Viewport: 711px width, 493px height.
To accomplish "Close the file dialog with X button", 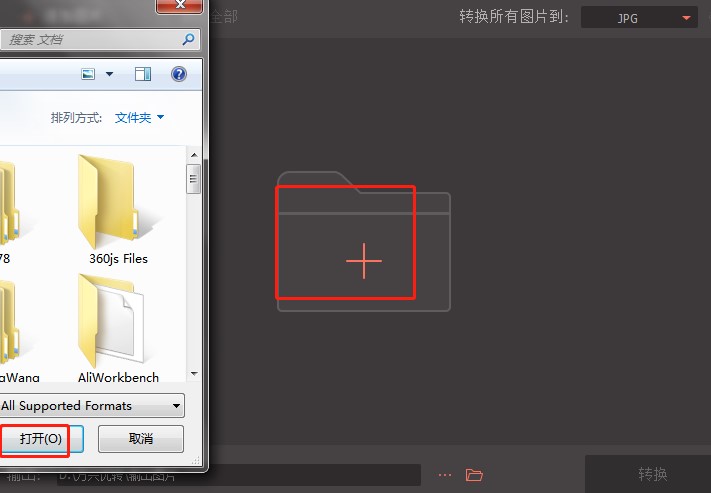I will [179, 5].
